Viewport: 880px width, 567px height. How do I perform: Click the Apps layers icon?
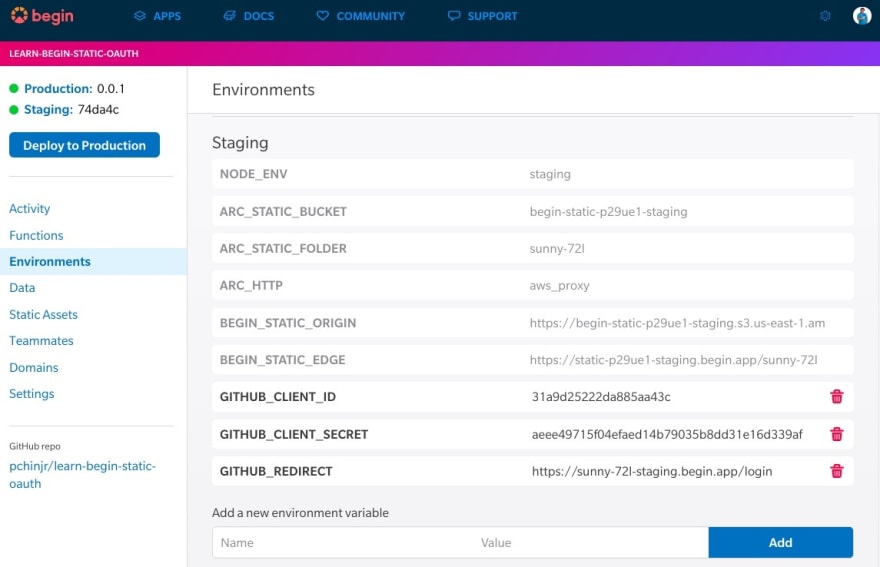click(140, 16)
